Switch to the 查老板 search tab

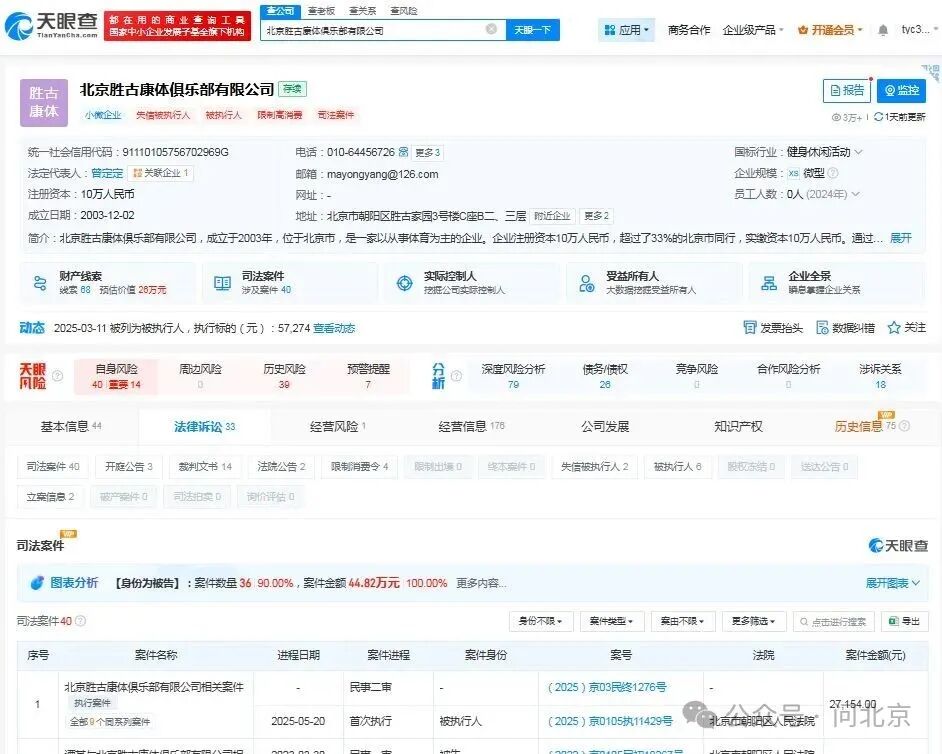(x=321, y=11)
